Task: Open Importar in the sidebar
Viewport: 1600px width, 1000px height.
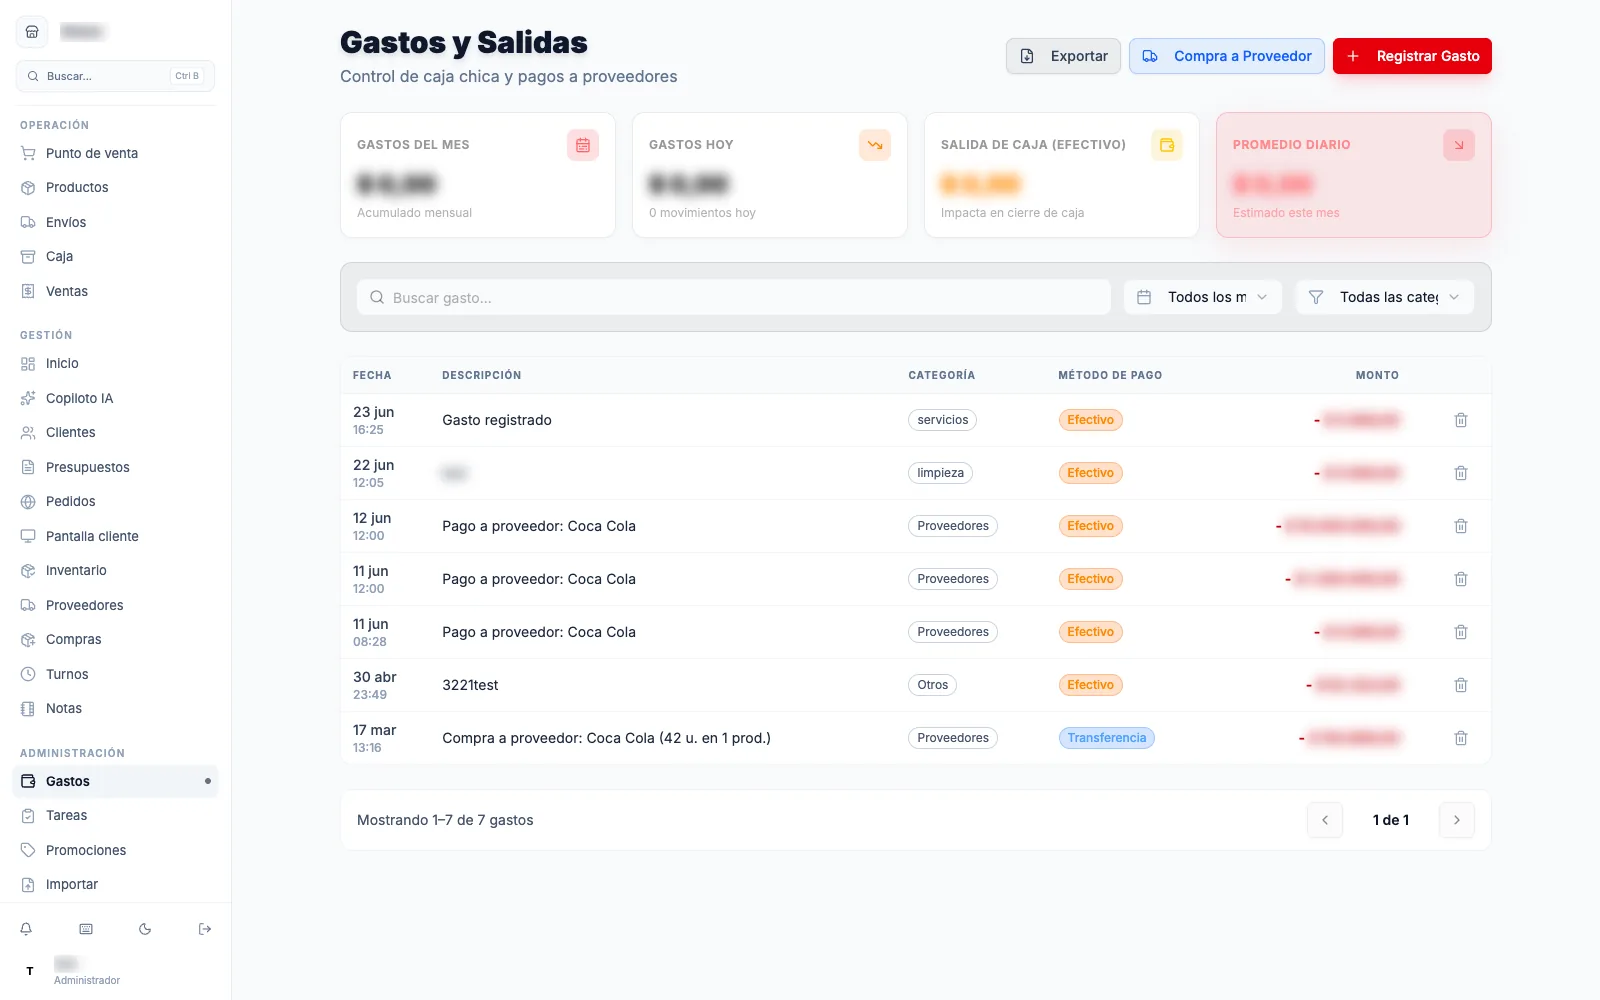Action: (115, 885)
